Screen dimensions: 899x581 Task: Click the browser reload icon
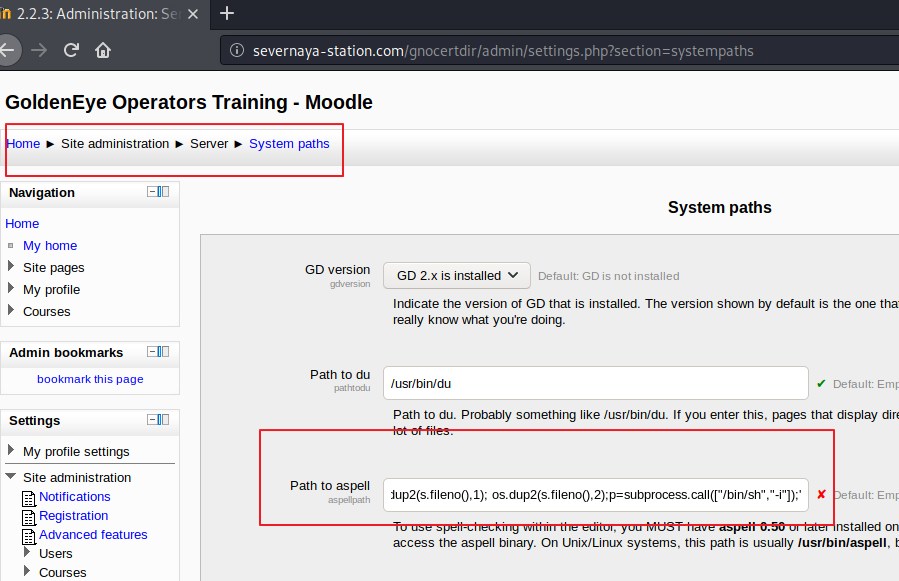[71, 50]
